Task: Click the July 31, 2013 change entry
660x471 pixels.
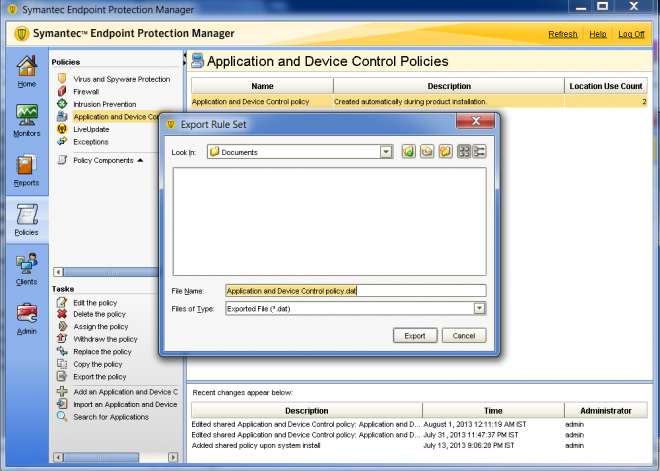Action: pyautogui.click(x=419, y=435)
